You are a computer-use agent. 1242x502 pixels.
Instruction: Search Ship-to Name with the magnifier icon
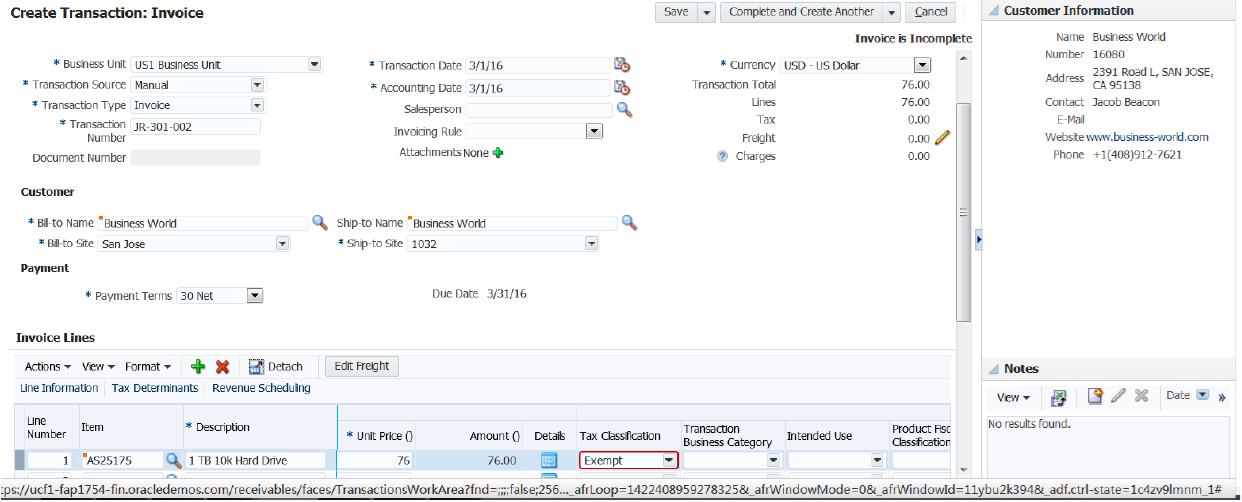tap(629, 222)
